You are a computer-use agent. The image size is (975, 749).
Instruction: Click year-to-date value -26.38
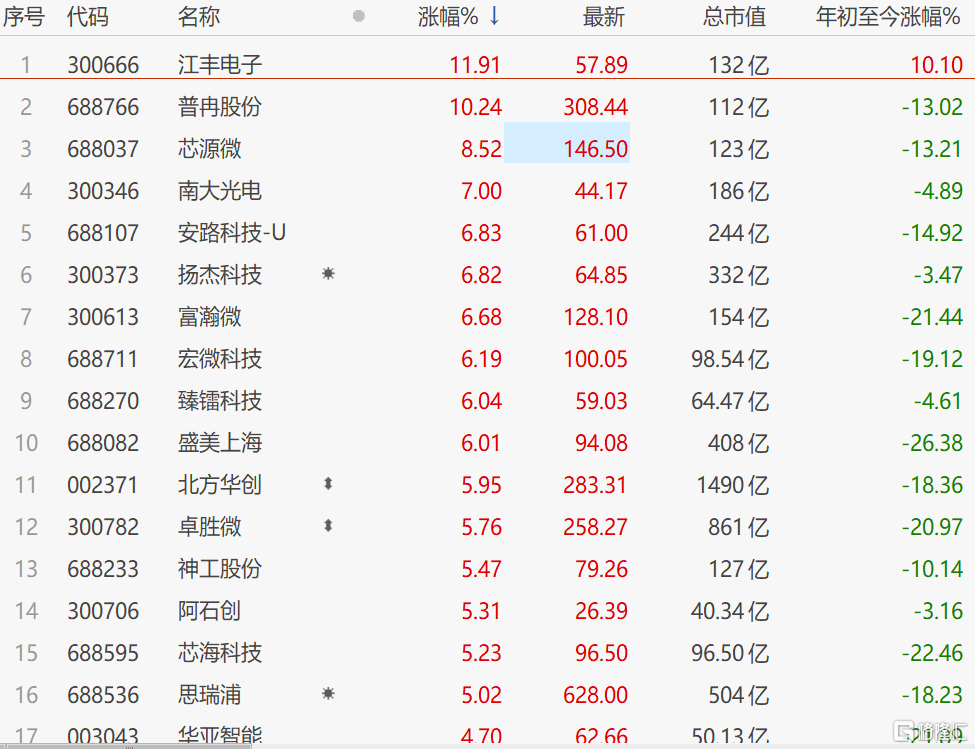933,443
